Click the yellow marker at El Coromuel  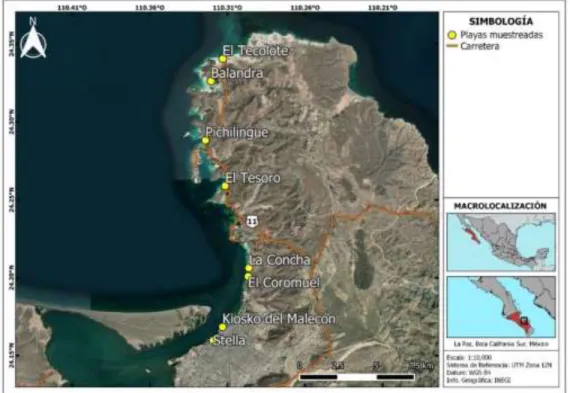[x=248, y=276]
